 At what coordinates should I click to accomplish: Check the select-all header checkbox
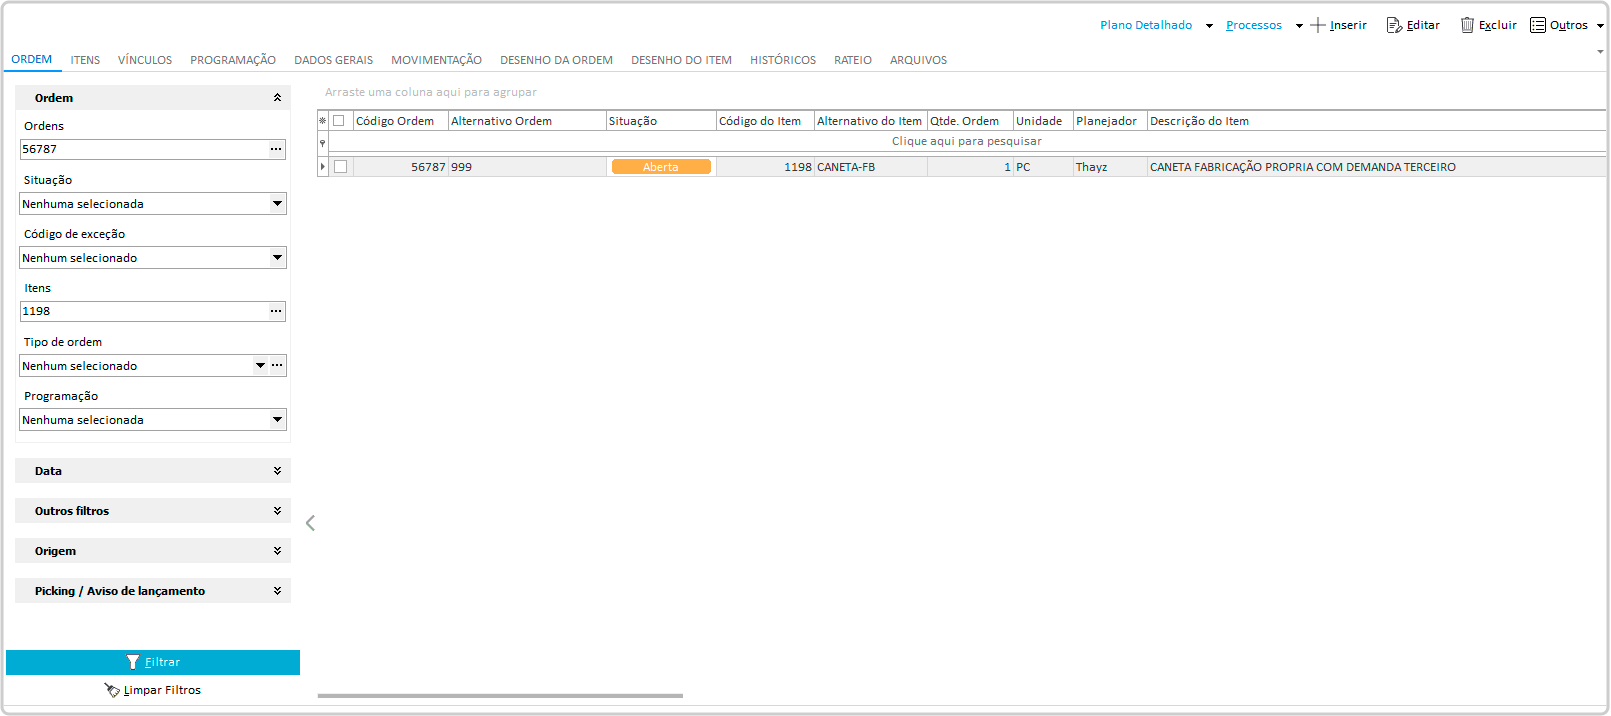(339, 121)
